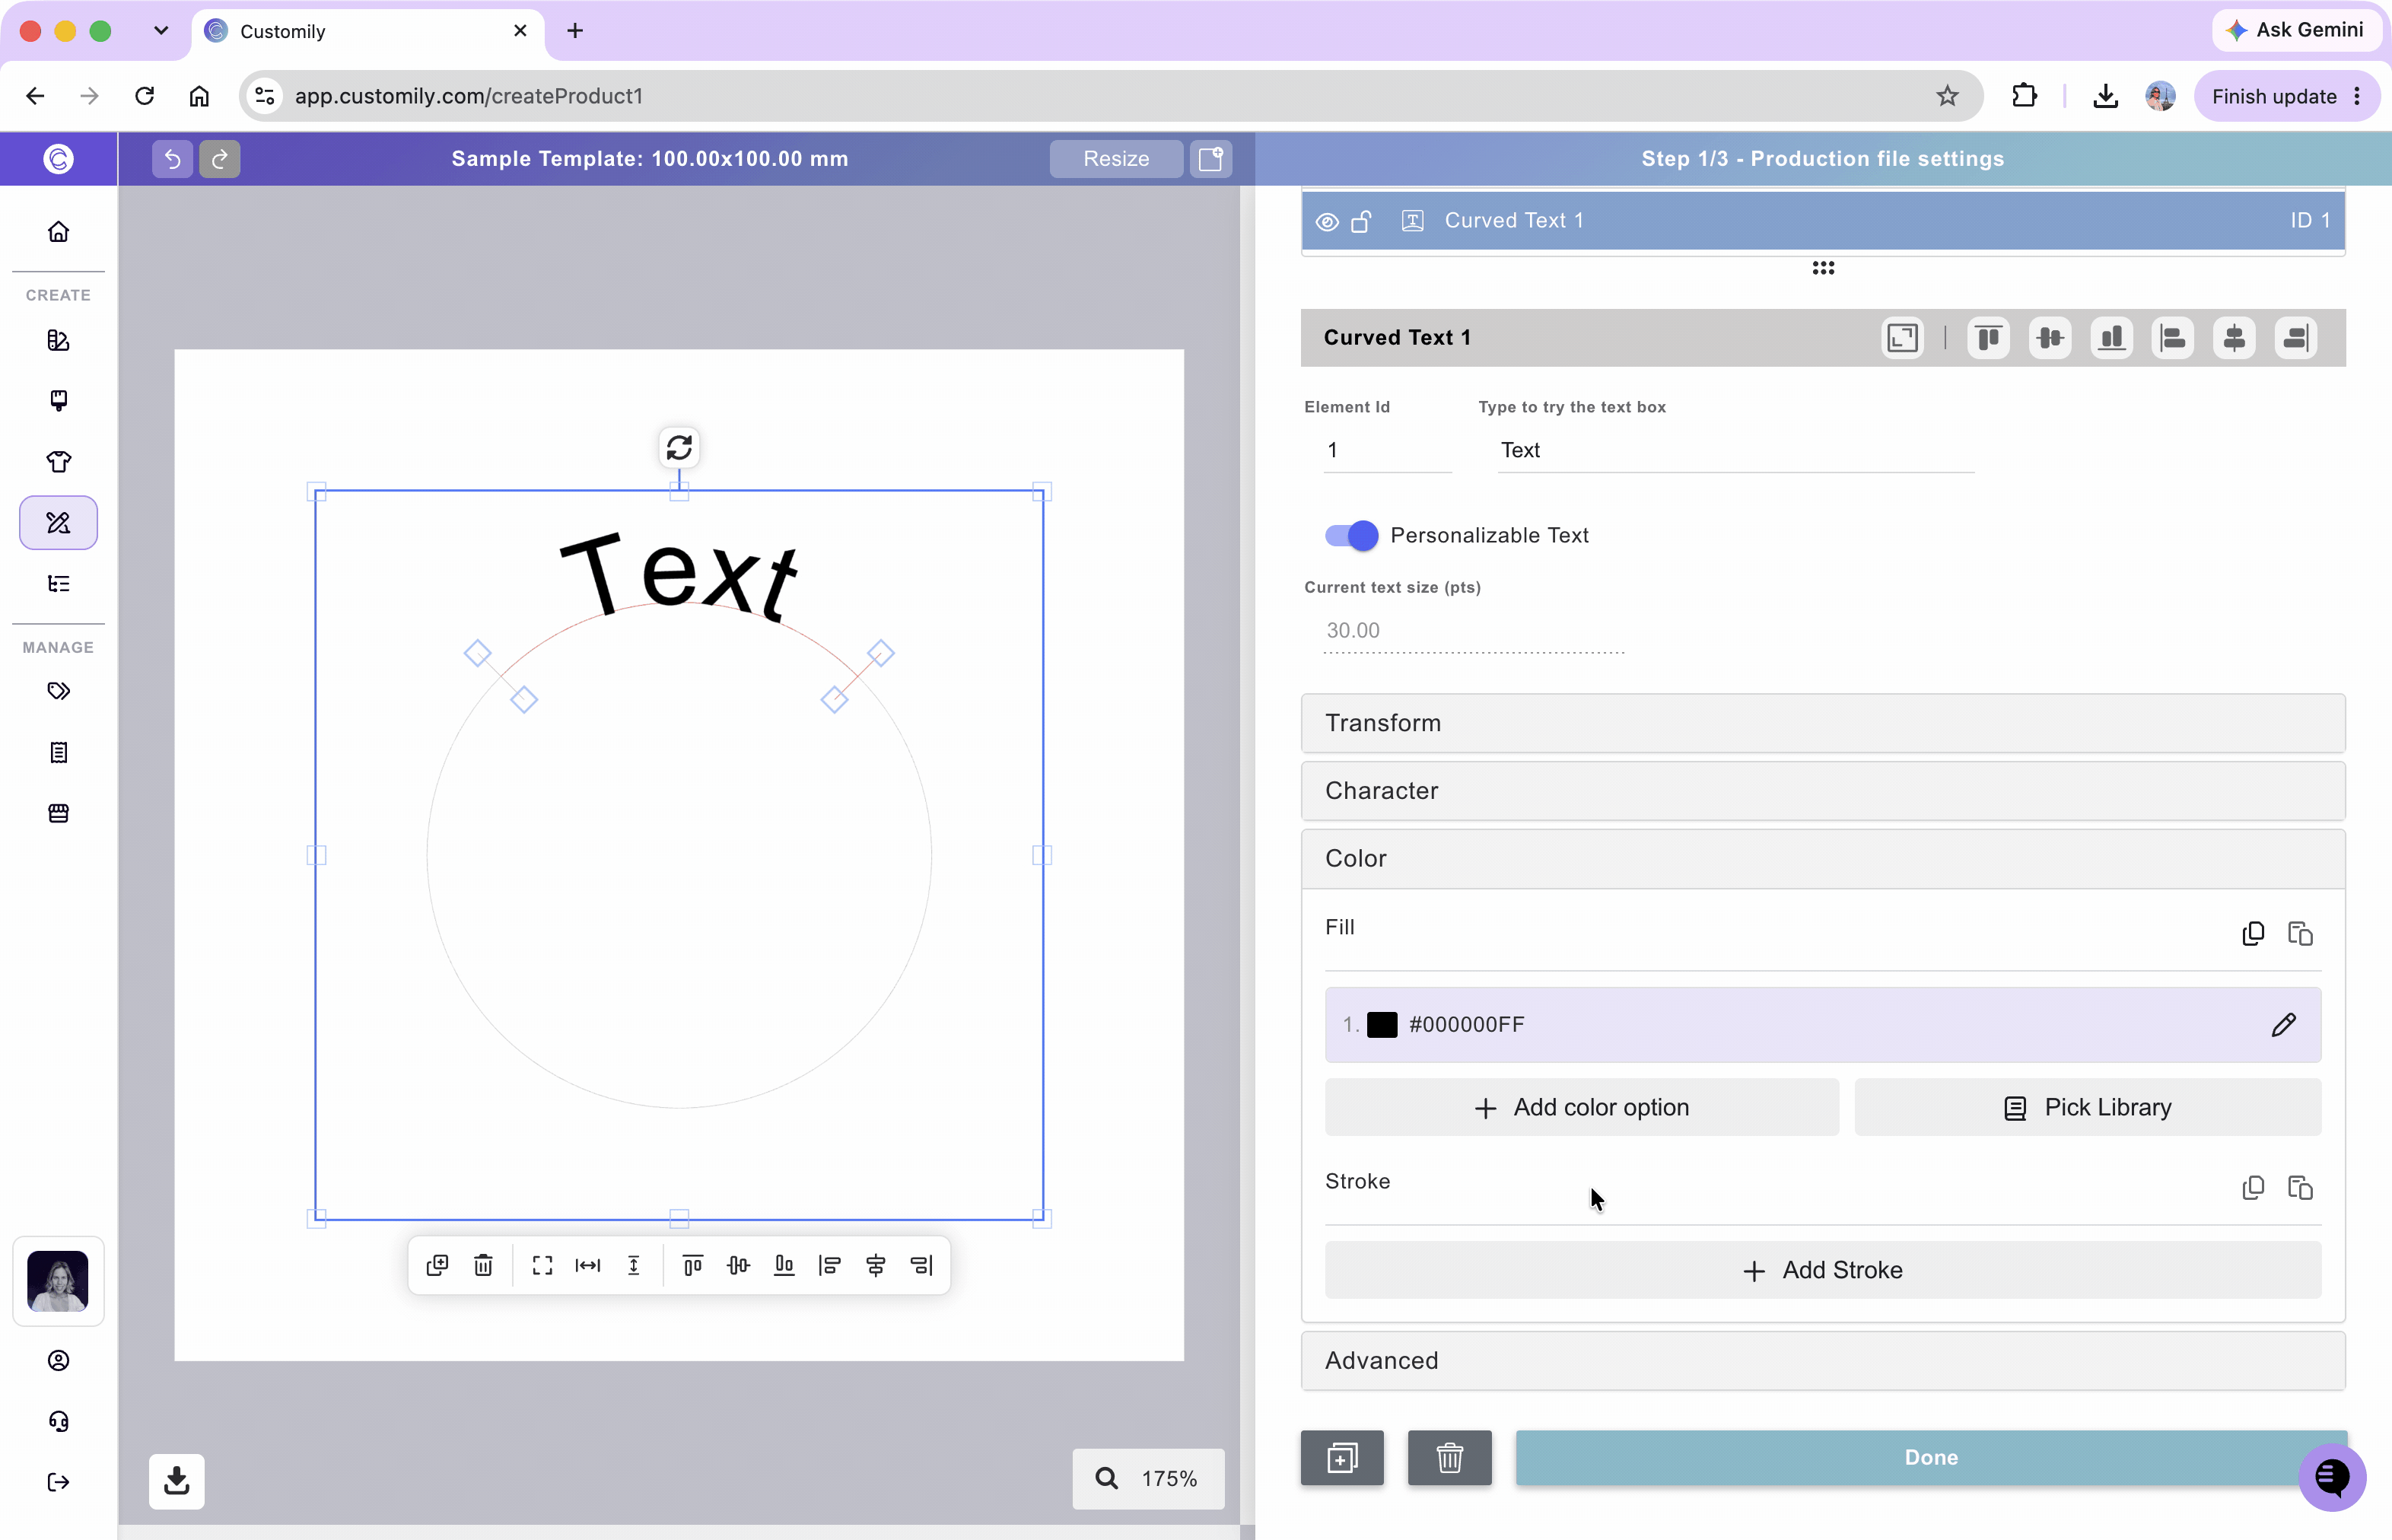Collapse the Color section
The width and height of the screenshot is (2392, 1540).
point(1822,859)
